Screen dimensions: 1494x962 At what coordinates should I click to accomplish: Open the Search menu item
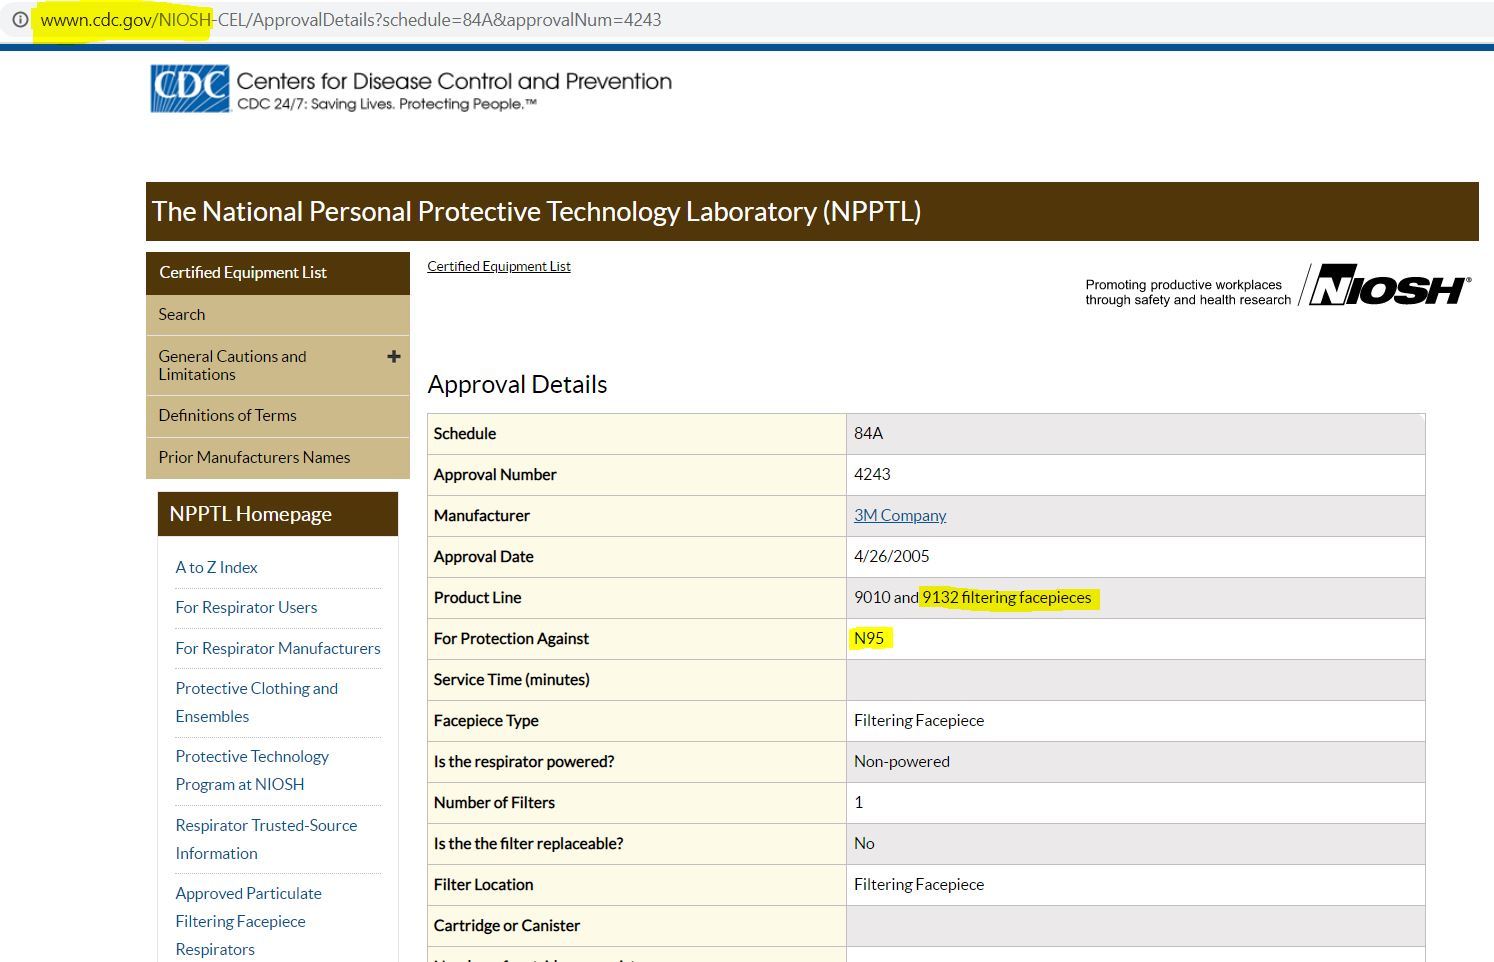(x=278, y=314)
